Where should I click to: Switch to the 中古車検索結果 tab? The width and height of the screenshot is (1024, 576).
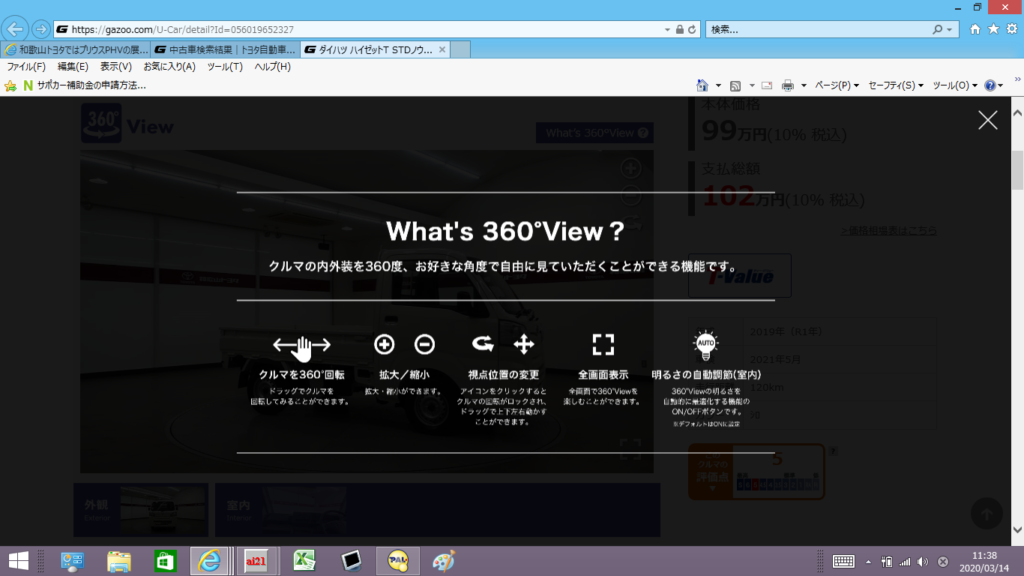pos(226,50)
